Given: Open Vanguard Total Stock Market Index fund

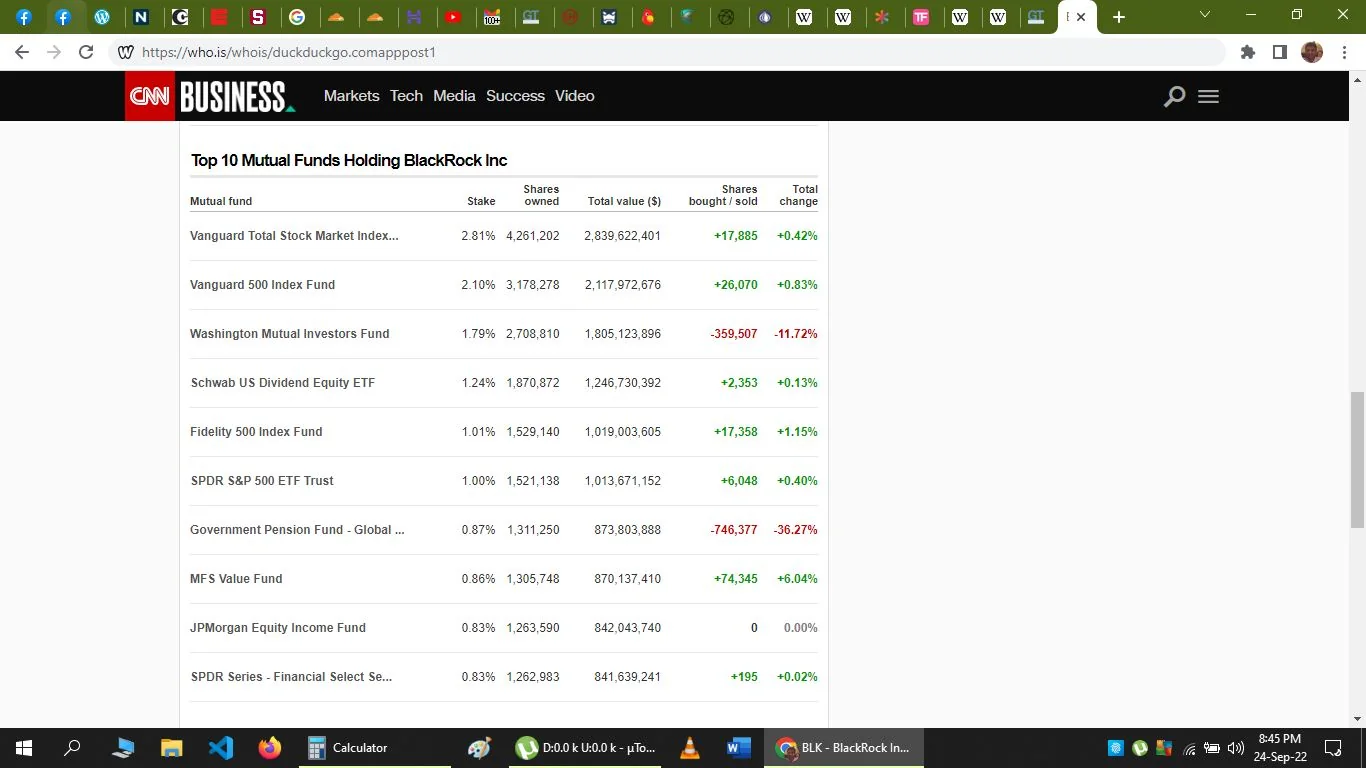Looking at the screenshot, I should pyautogui.click(x=294, y=236).
